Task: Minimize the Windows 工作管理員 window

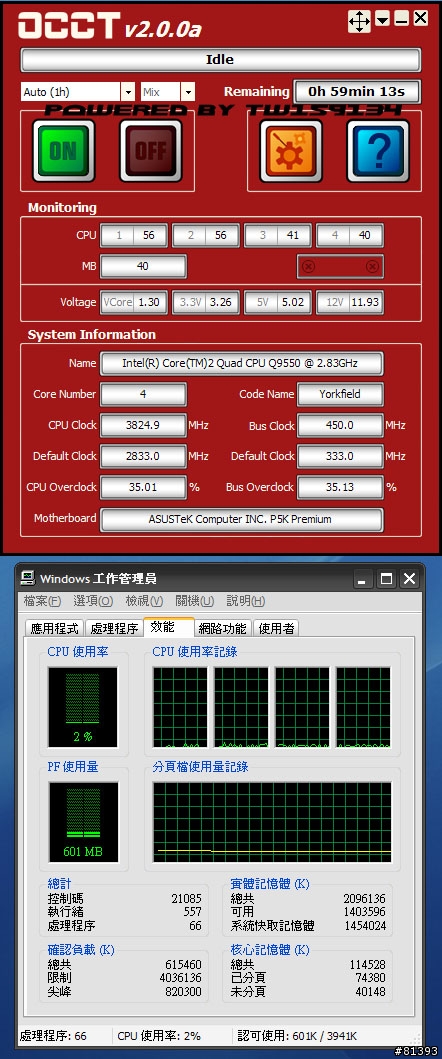Action: [364, 578]
